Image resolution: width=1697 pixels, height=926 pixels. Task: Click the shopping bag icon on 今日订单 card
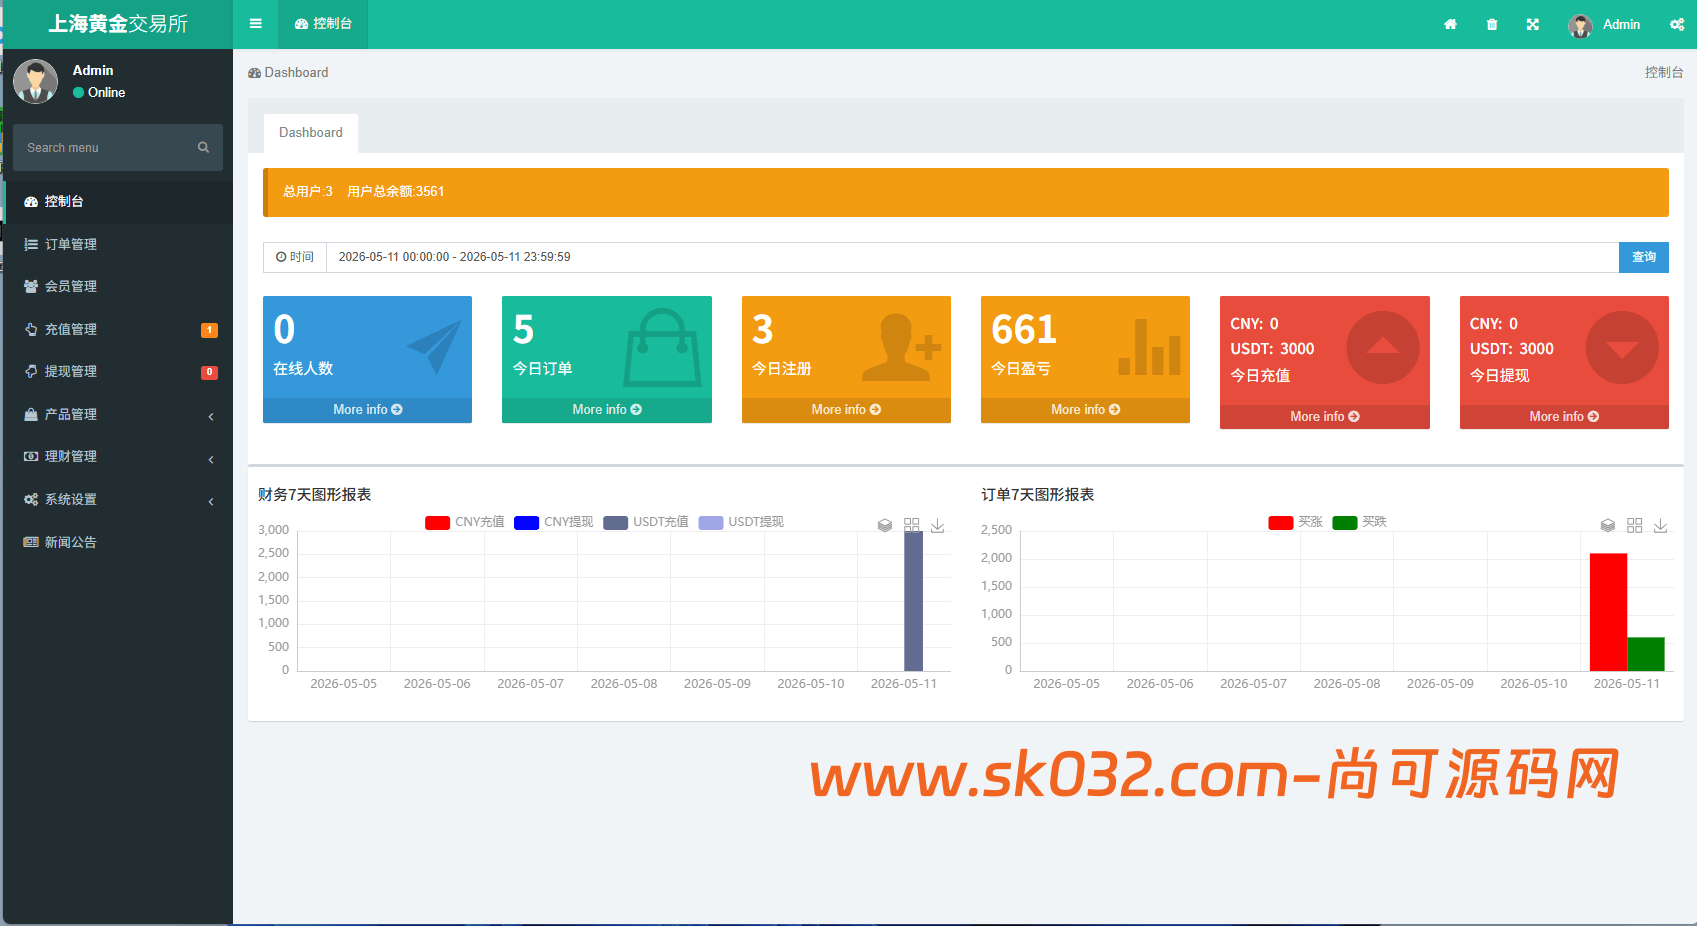pyautogui.click(x=662, y=348)
